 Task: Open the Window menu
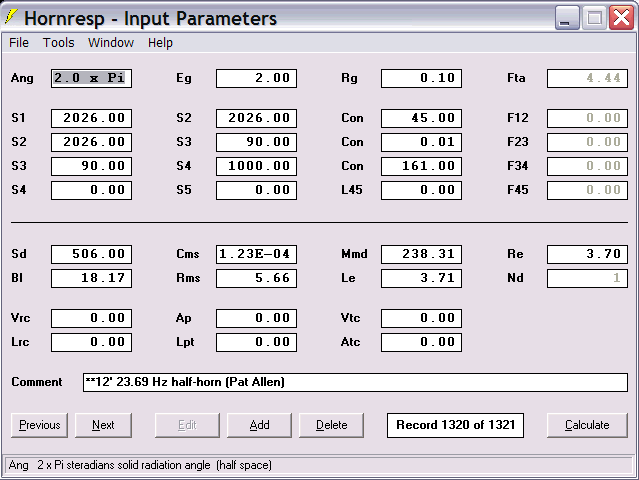111,42
